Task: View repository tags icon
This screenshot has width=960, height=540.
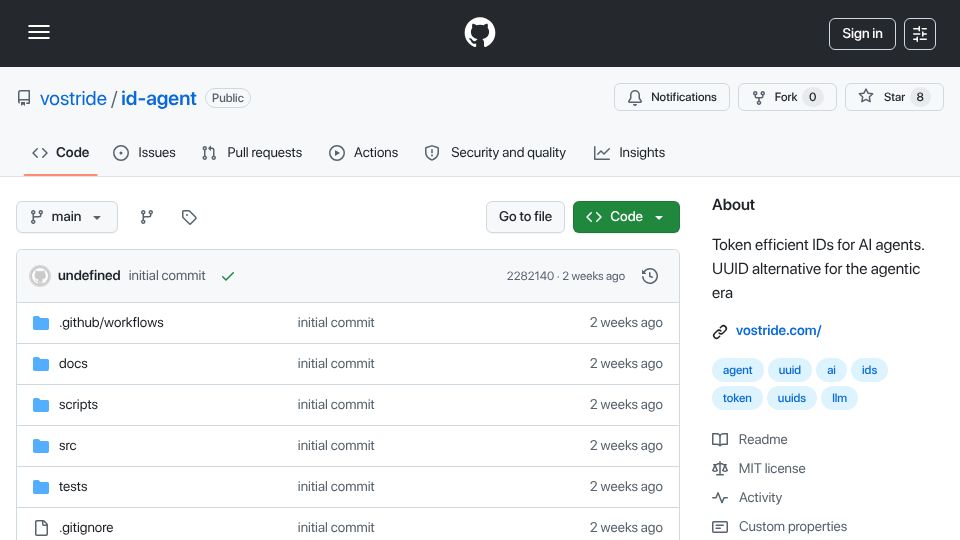Action: point(189,217)
